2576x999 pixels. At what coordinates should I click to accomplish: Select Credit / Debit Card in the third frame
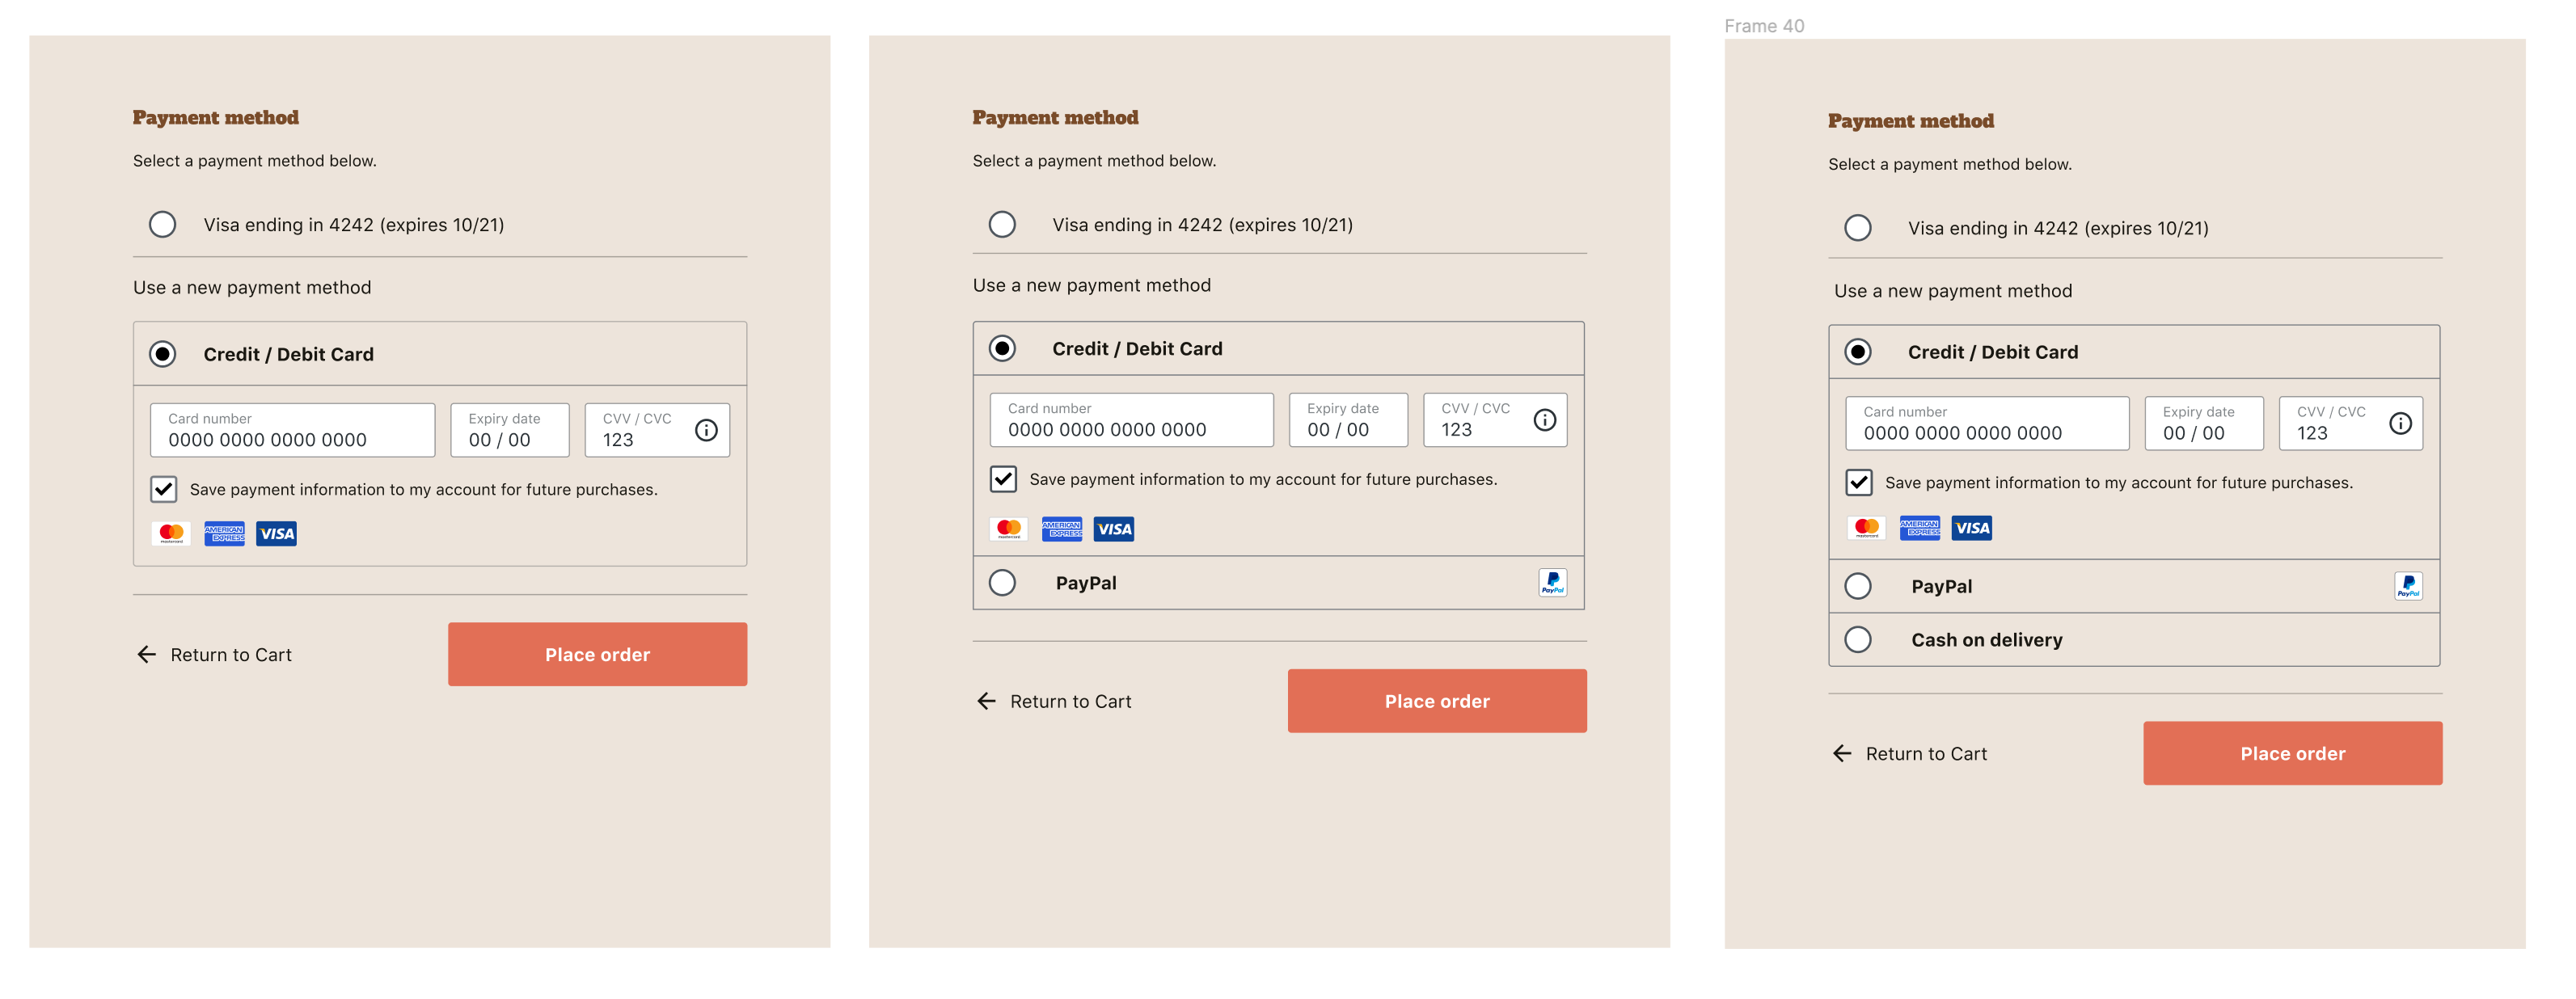1858,352
